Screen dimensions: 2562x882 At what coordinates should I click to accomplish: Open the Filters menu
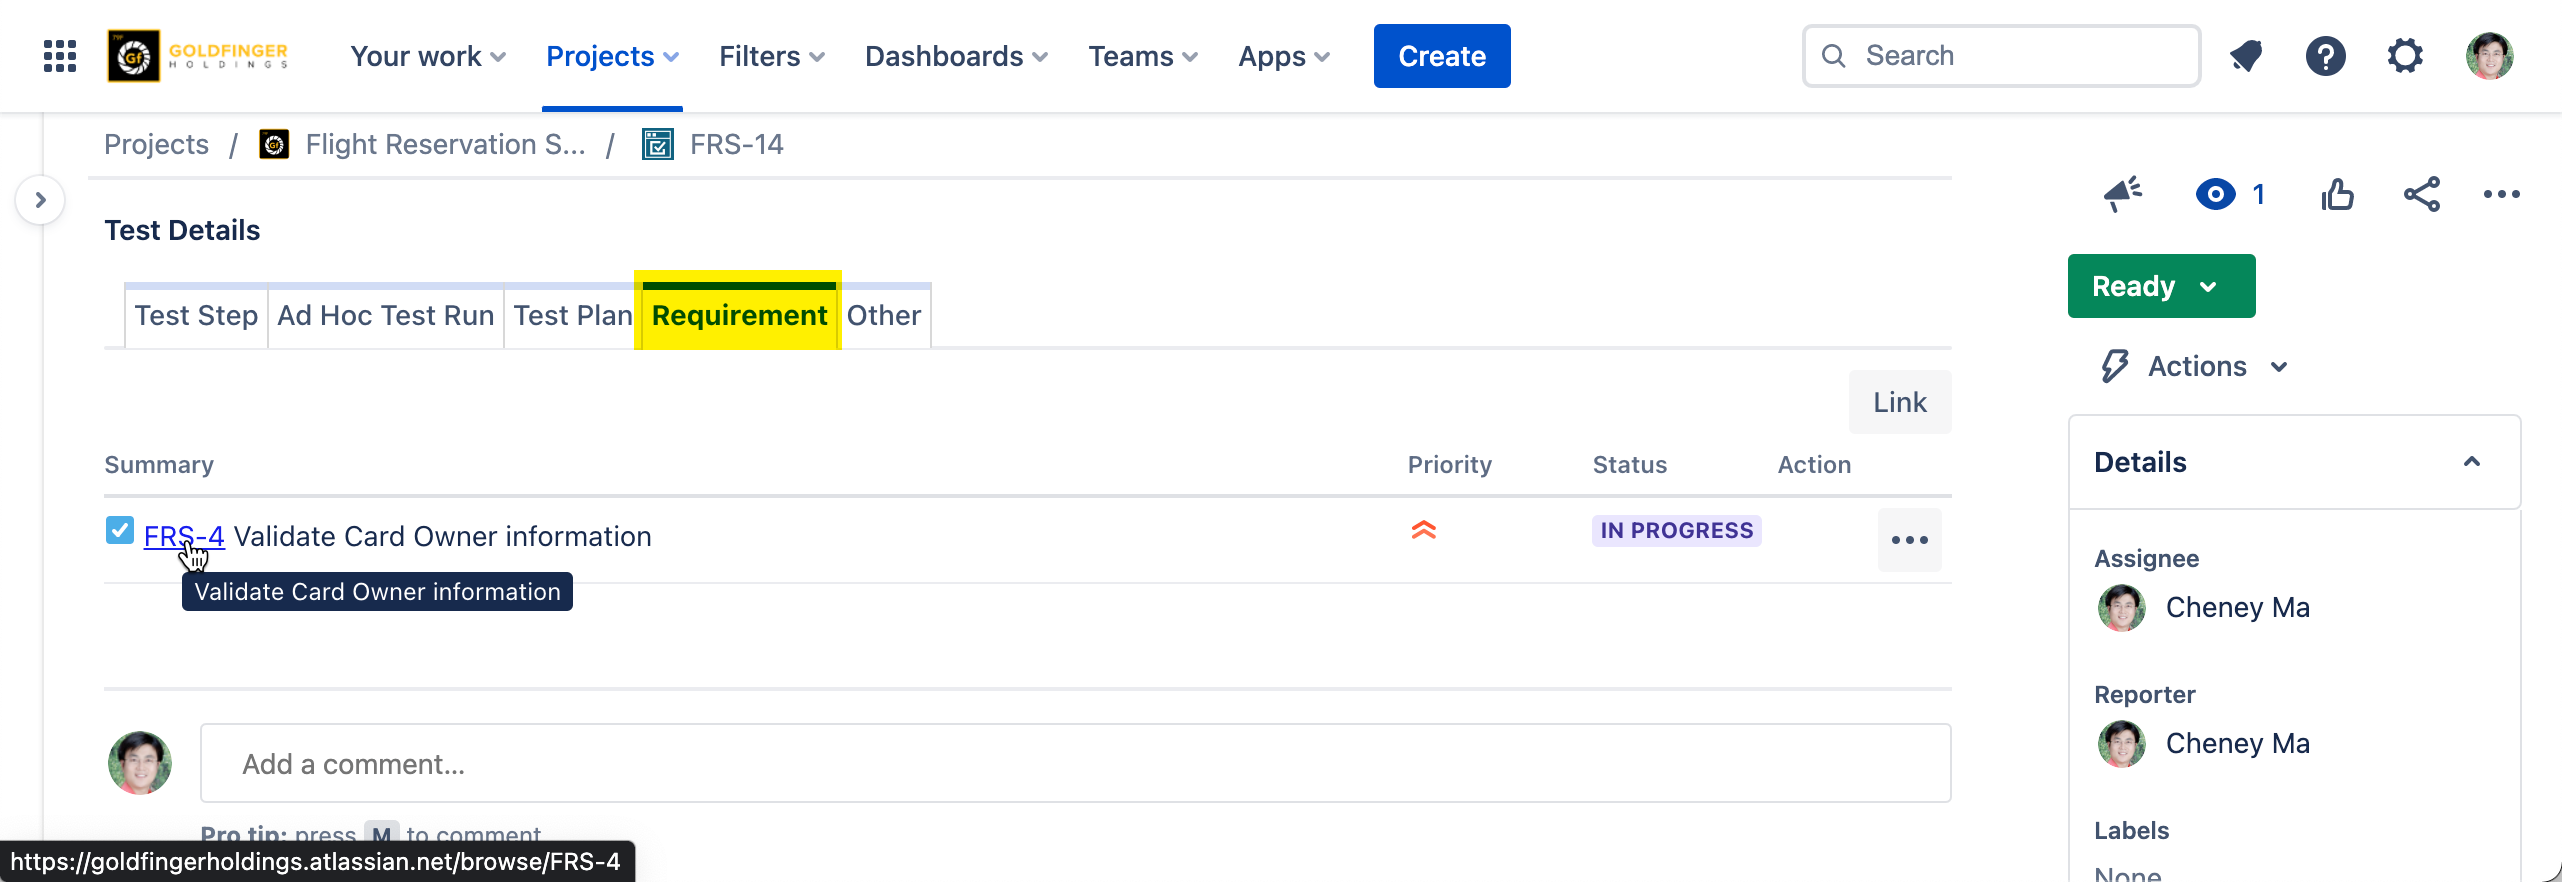click(771, 56)
